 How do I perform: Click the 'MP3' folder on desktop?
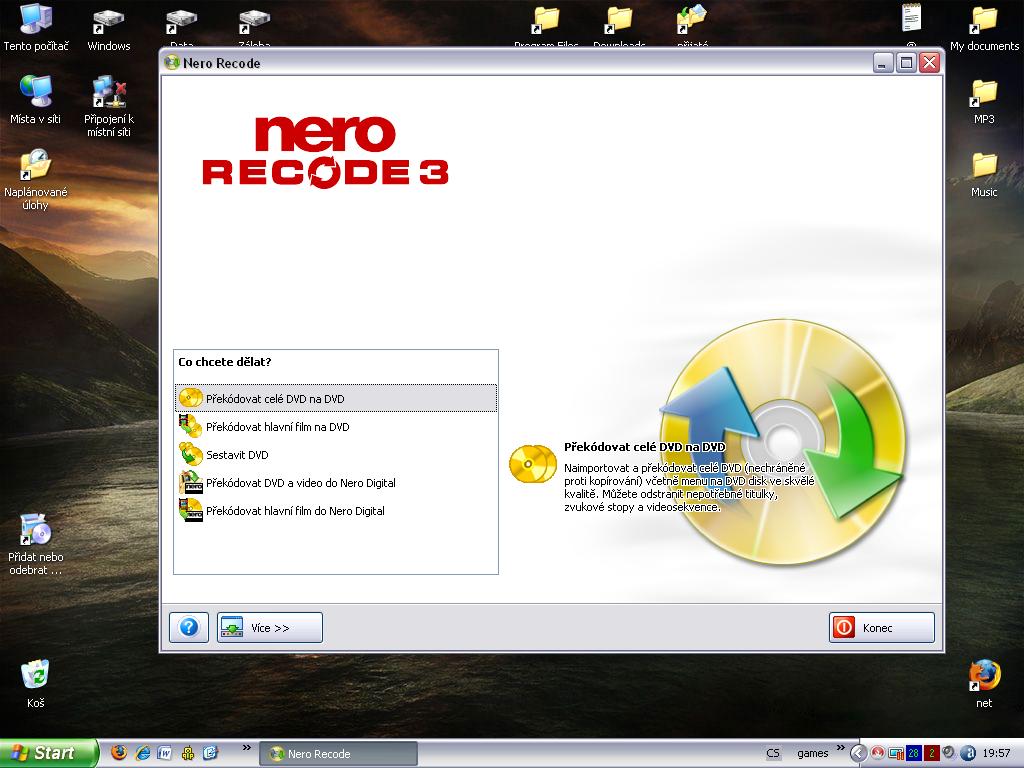pos(984,101)
